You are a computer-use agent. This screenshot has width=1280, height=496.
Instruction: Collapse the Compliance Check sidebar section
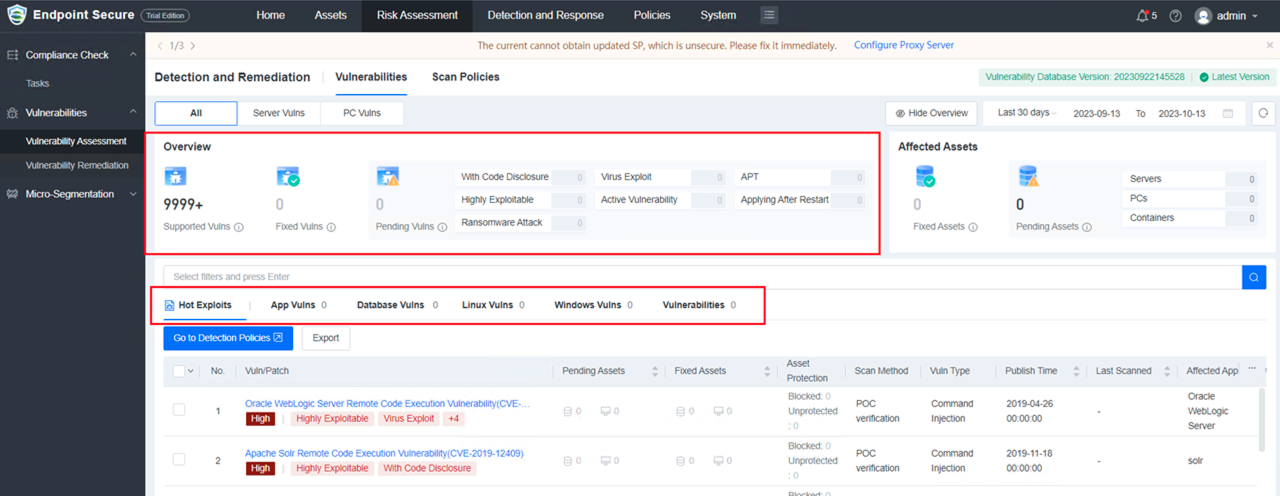[x=133, y=55]
